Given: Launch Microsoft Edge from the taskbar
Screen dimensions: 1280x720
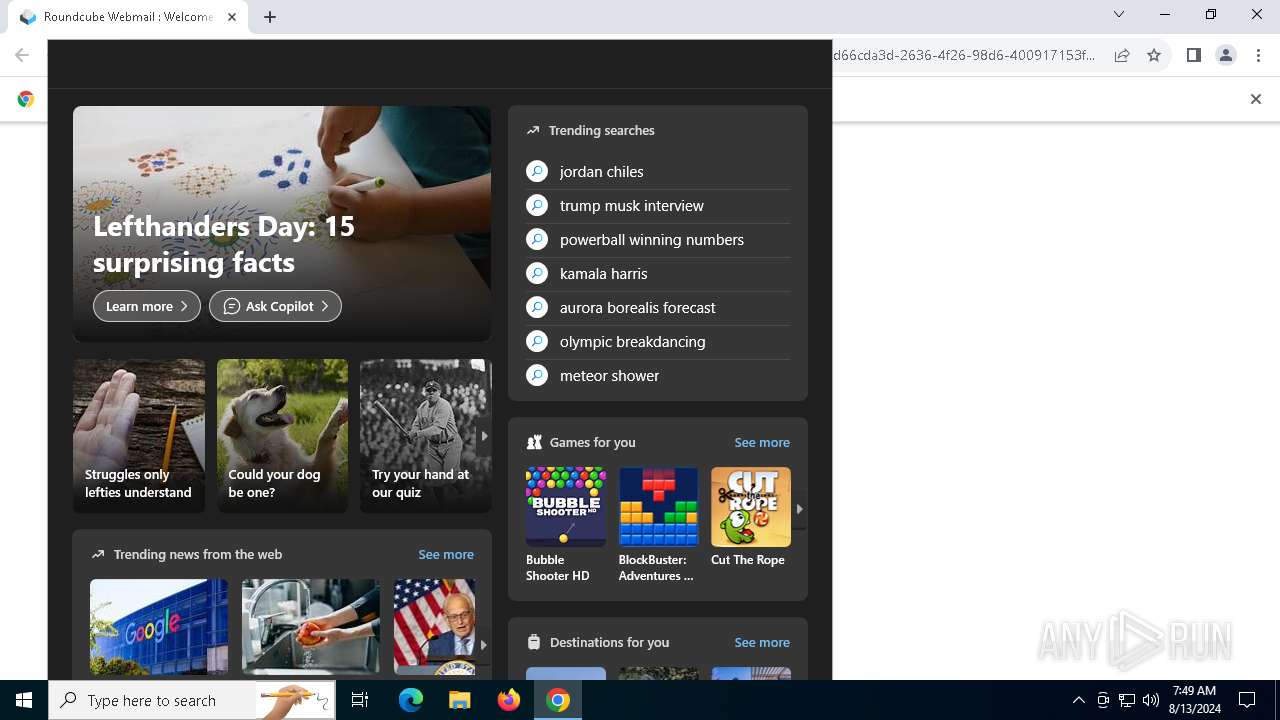Looking at the screenshot, I should [x=411, y=700].
